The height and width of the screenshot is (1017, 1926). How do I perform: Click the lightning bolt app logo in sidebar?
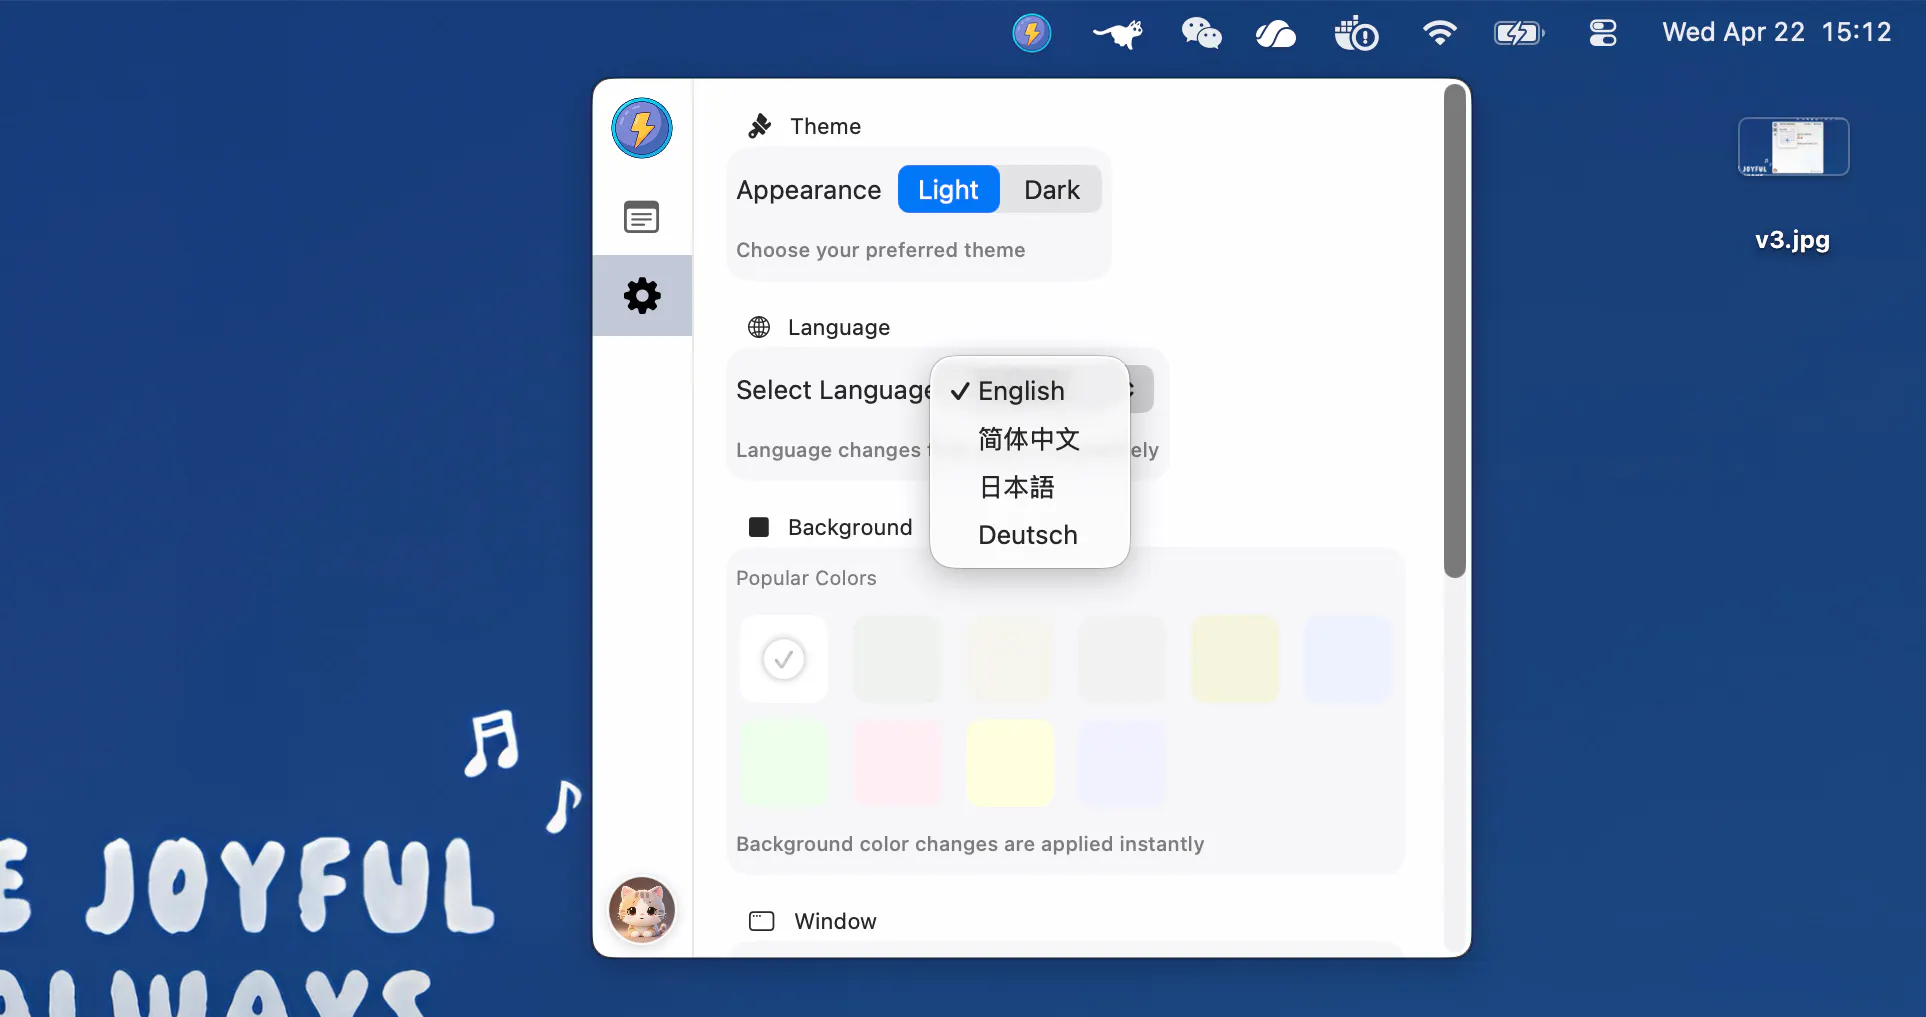pyautogui.click(x=642, y=128)
